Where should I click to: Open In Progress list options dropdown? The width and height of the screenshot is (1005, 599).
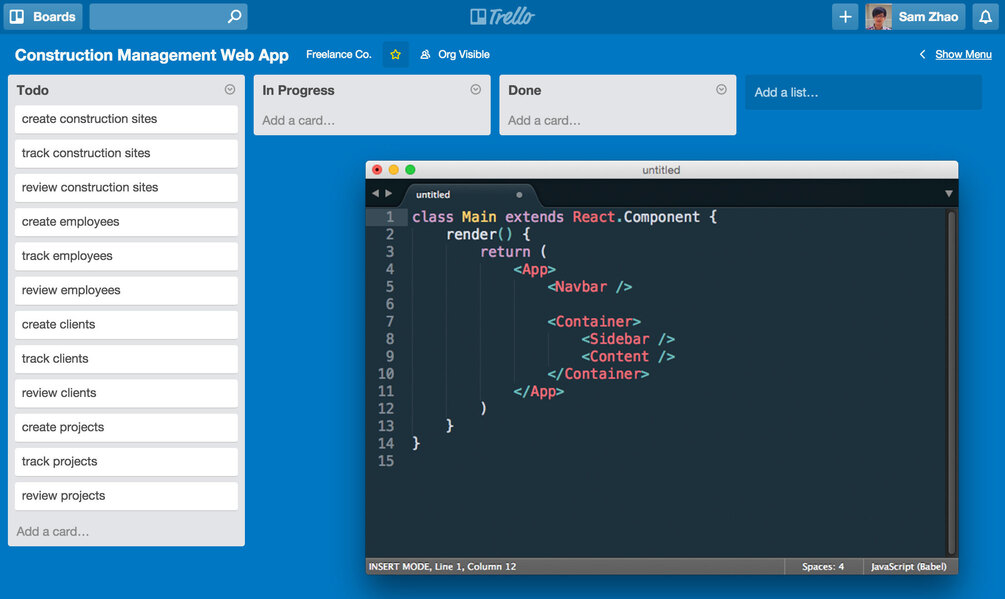pos(476,90)
